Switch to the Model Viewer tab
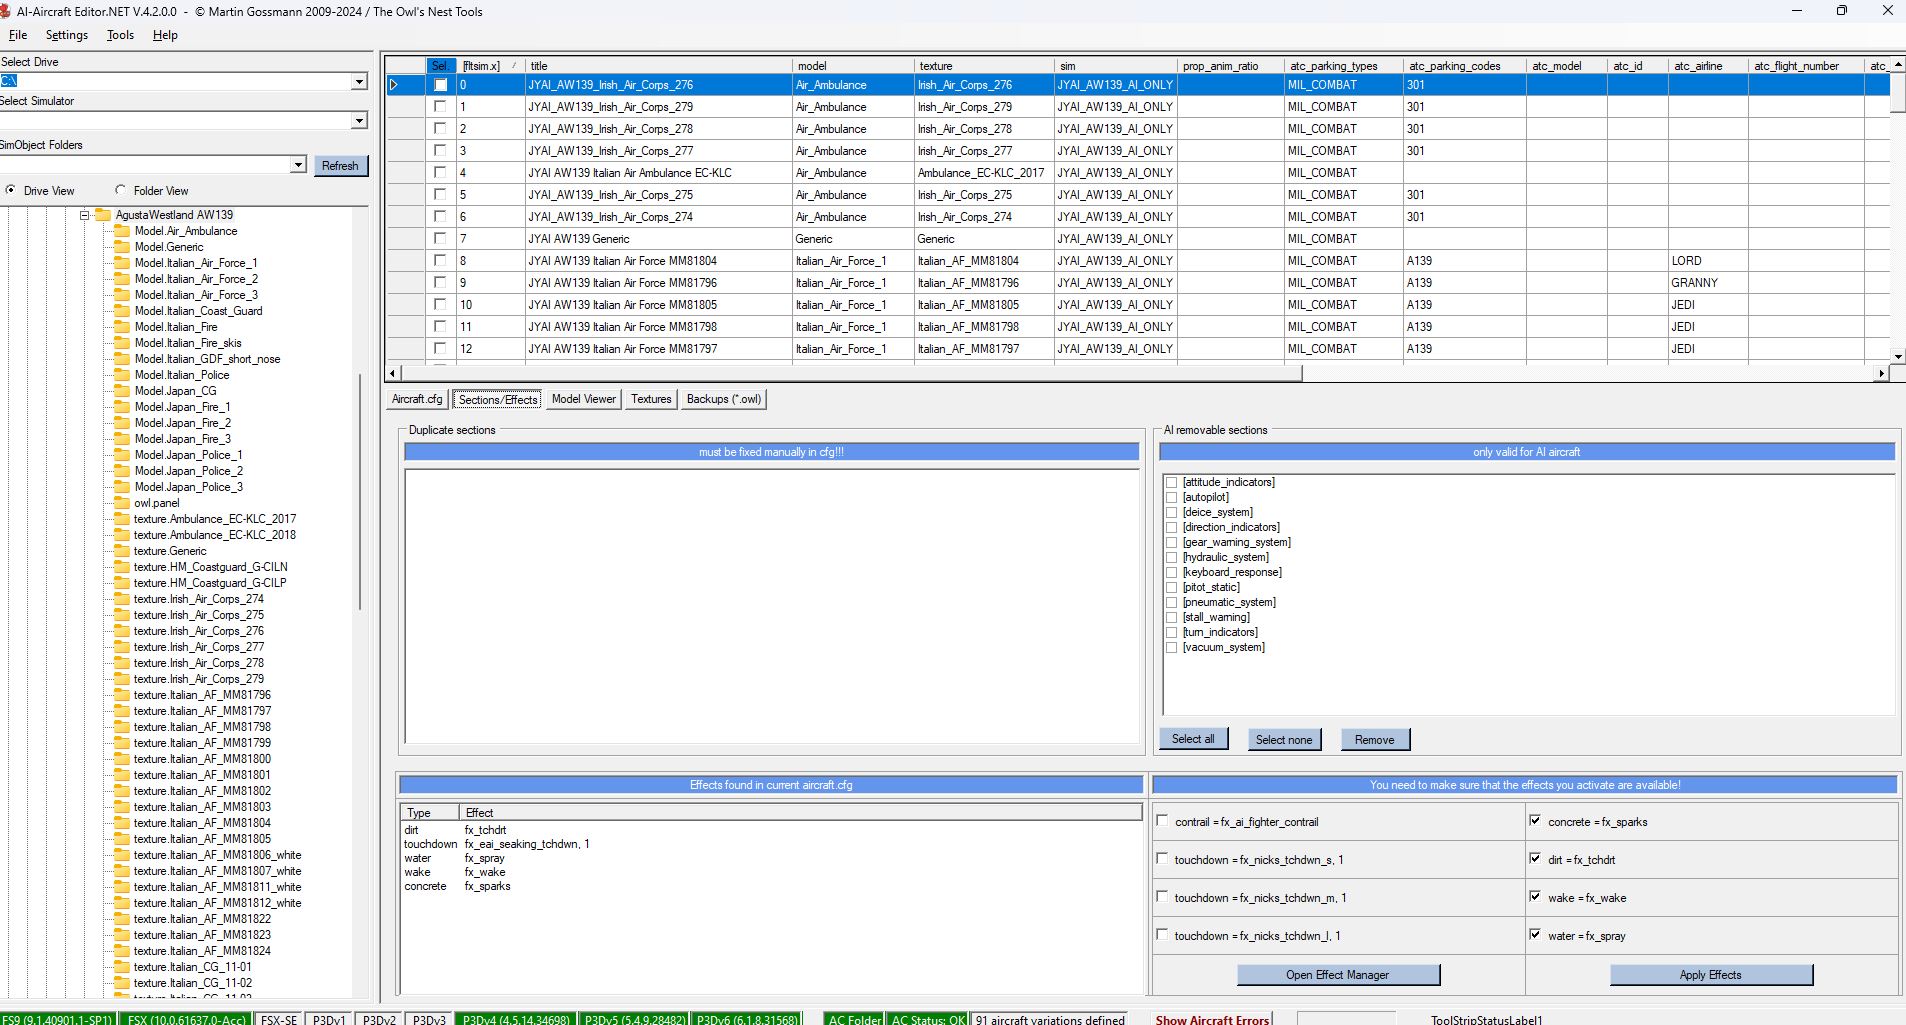 tap(584, 399)
